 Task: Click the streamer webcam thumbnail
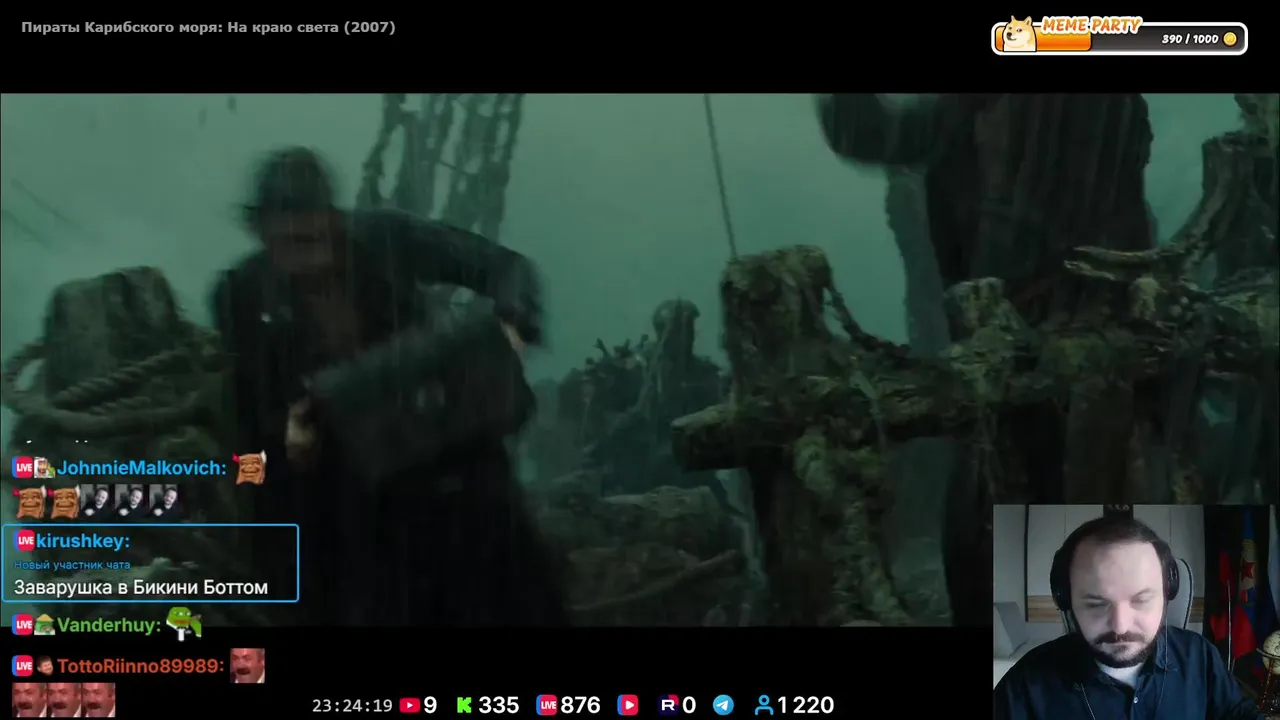coord(1136,612)
